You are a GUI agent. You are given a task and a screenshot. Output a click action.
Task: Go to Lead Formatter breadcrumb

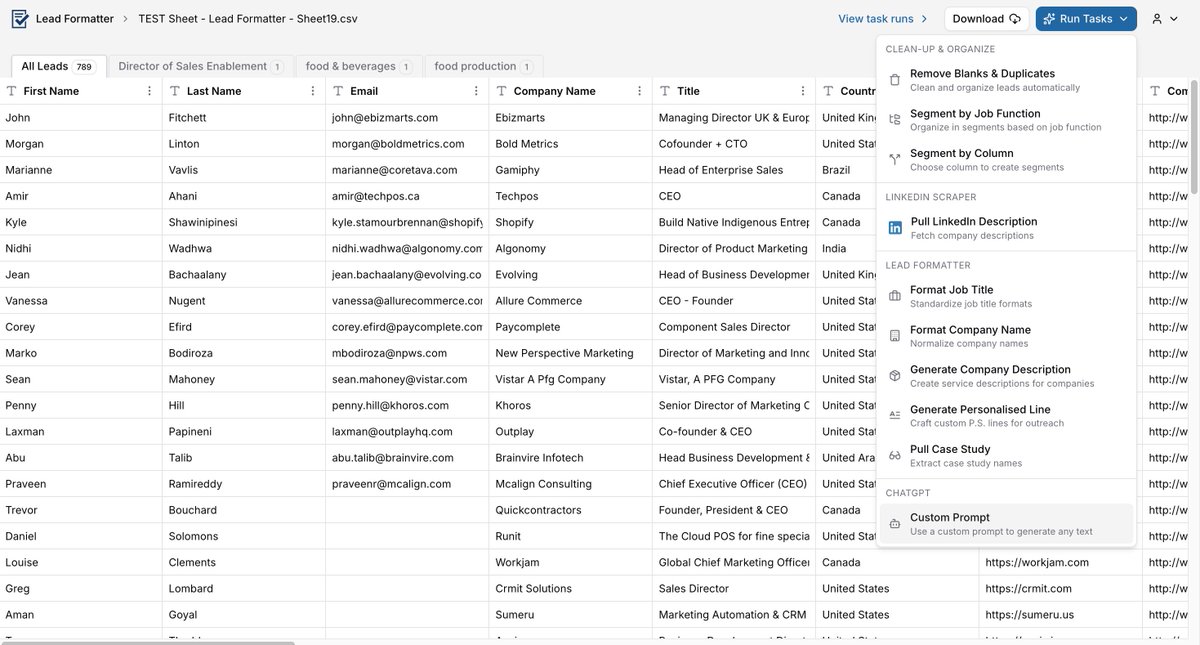pos(75,19)
